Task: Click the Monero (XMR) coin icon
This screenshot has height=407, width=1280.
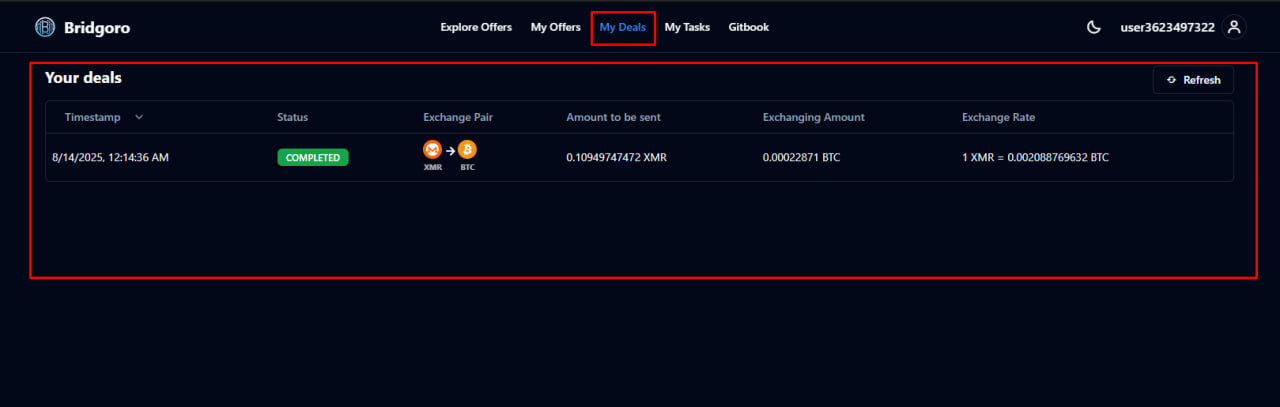Action: [432, 149]
